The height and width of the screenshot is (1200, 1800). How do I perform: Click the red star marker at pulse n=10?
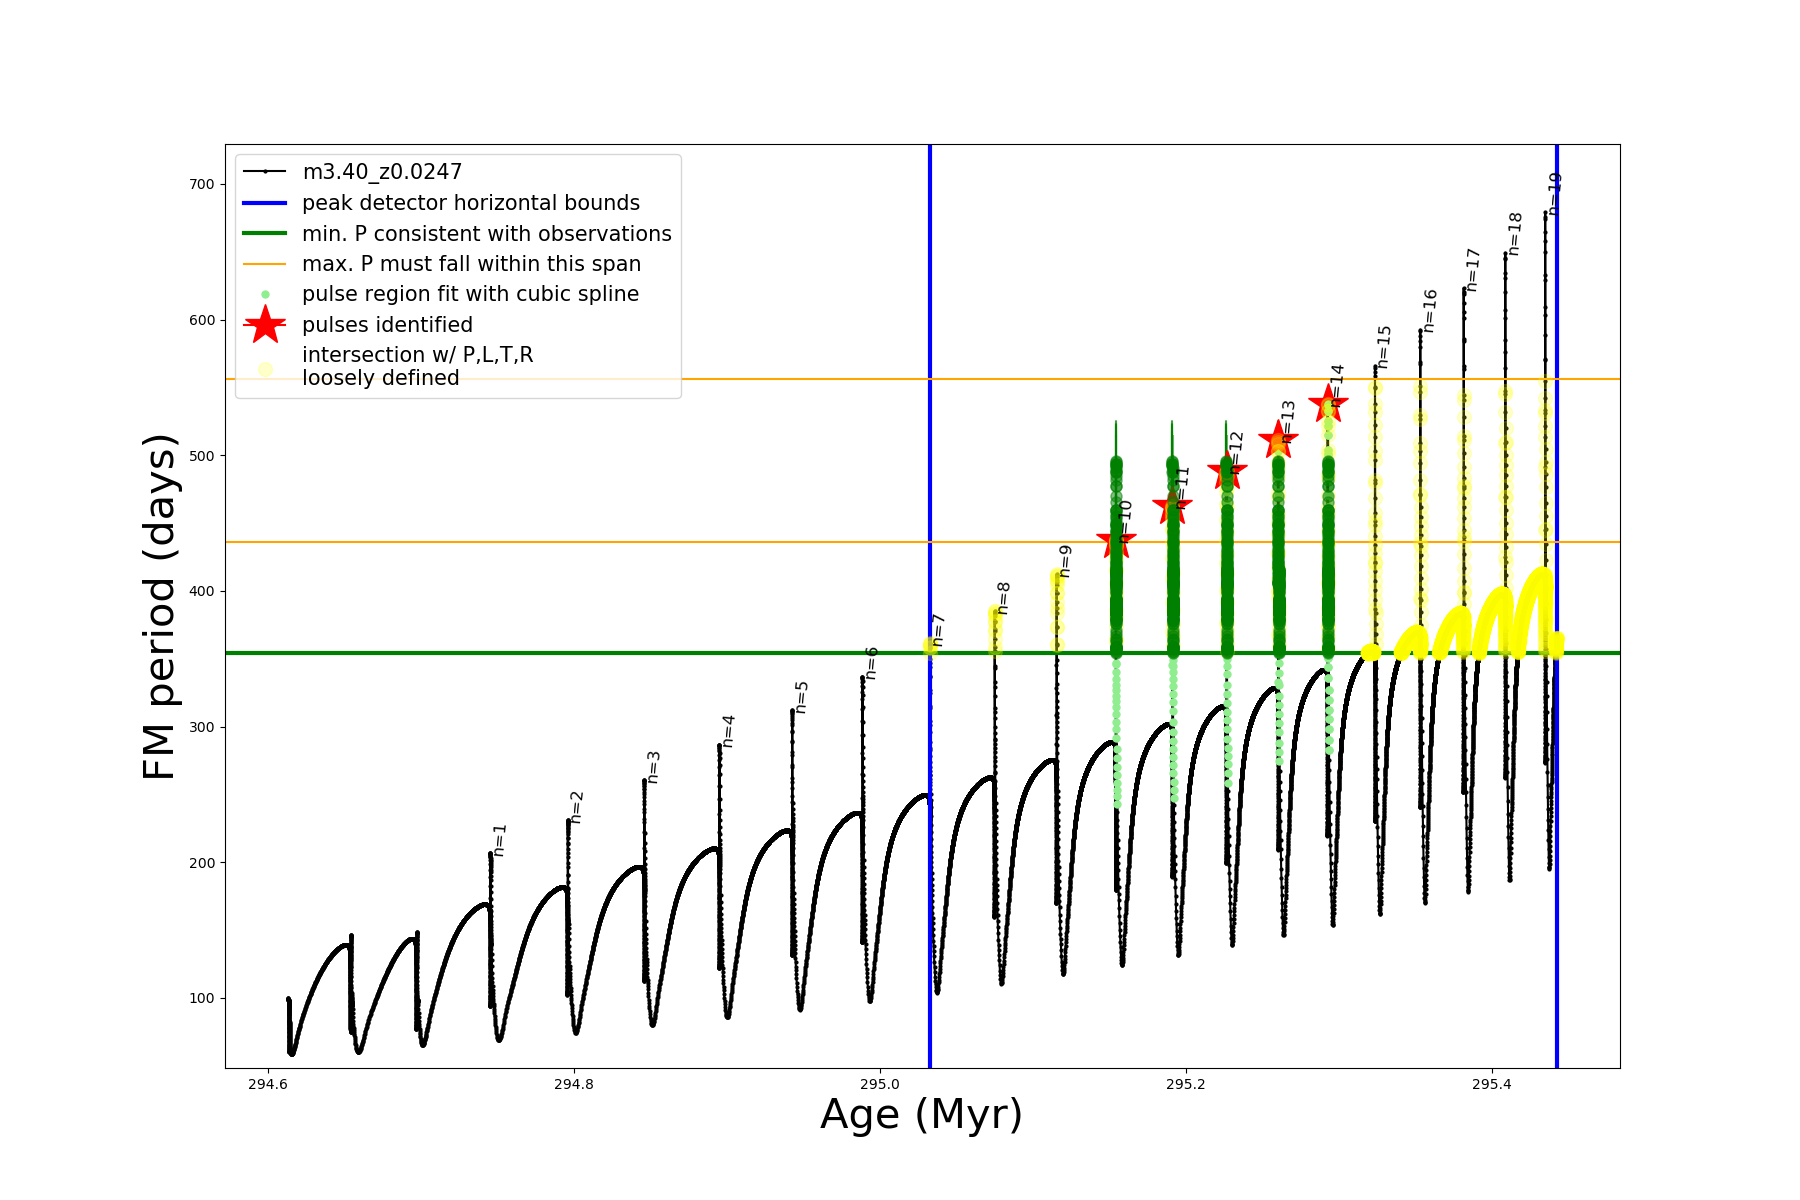(1116, 541)
